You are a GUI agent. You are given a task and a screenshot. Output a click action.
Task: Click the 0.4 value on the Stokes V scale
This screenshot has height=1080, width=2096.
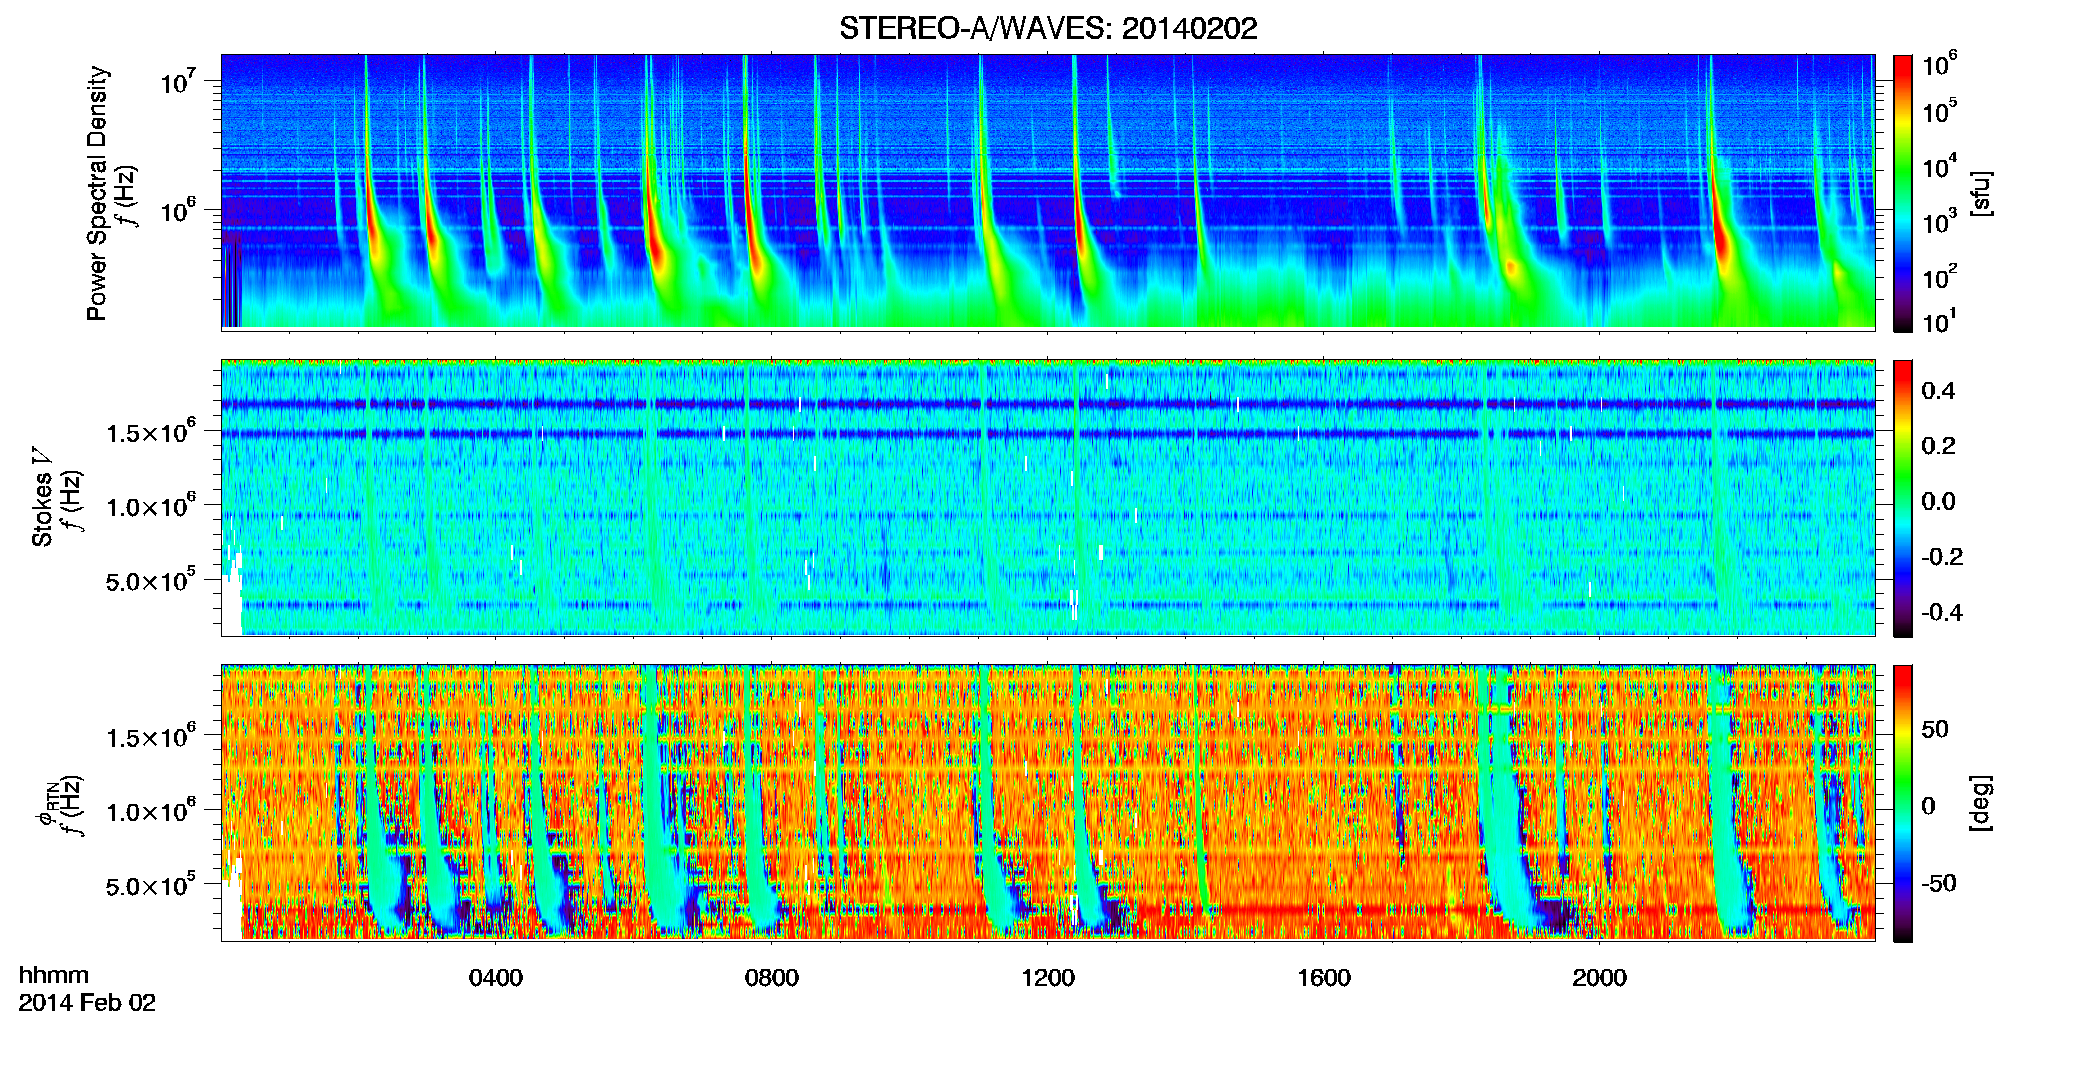(x=1938, y=391)
